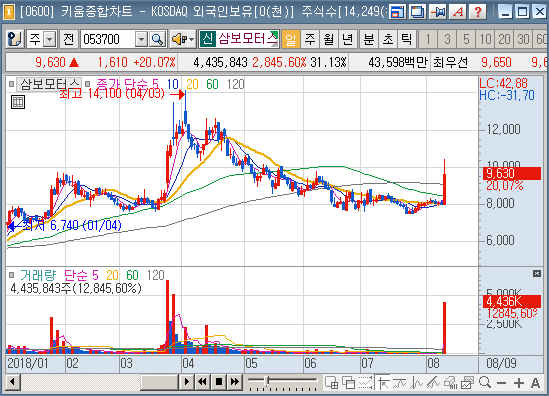Toggle the small square beside 삼보모터스 chart label
Image resolution: width=549 pixels, height=396 pixels.
click(11, 84)
